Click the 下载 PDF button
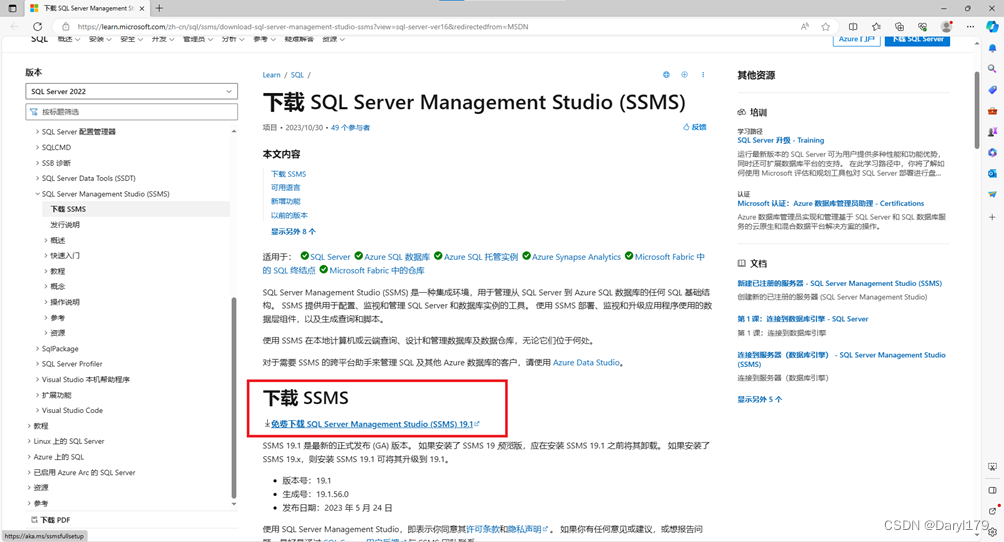1004x542 pixels. (51, 520)
